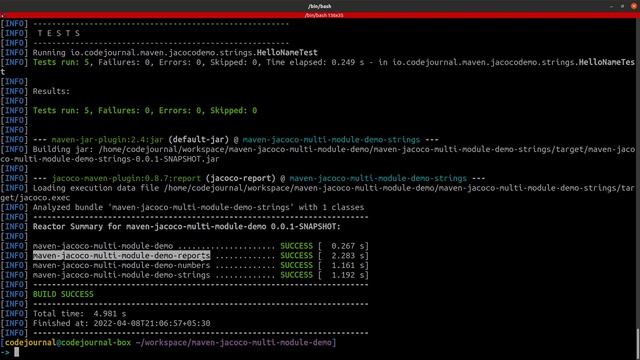Click the '1.192 s' duration value

point(348,275)
